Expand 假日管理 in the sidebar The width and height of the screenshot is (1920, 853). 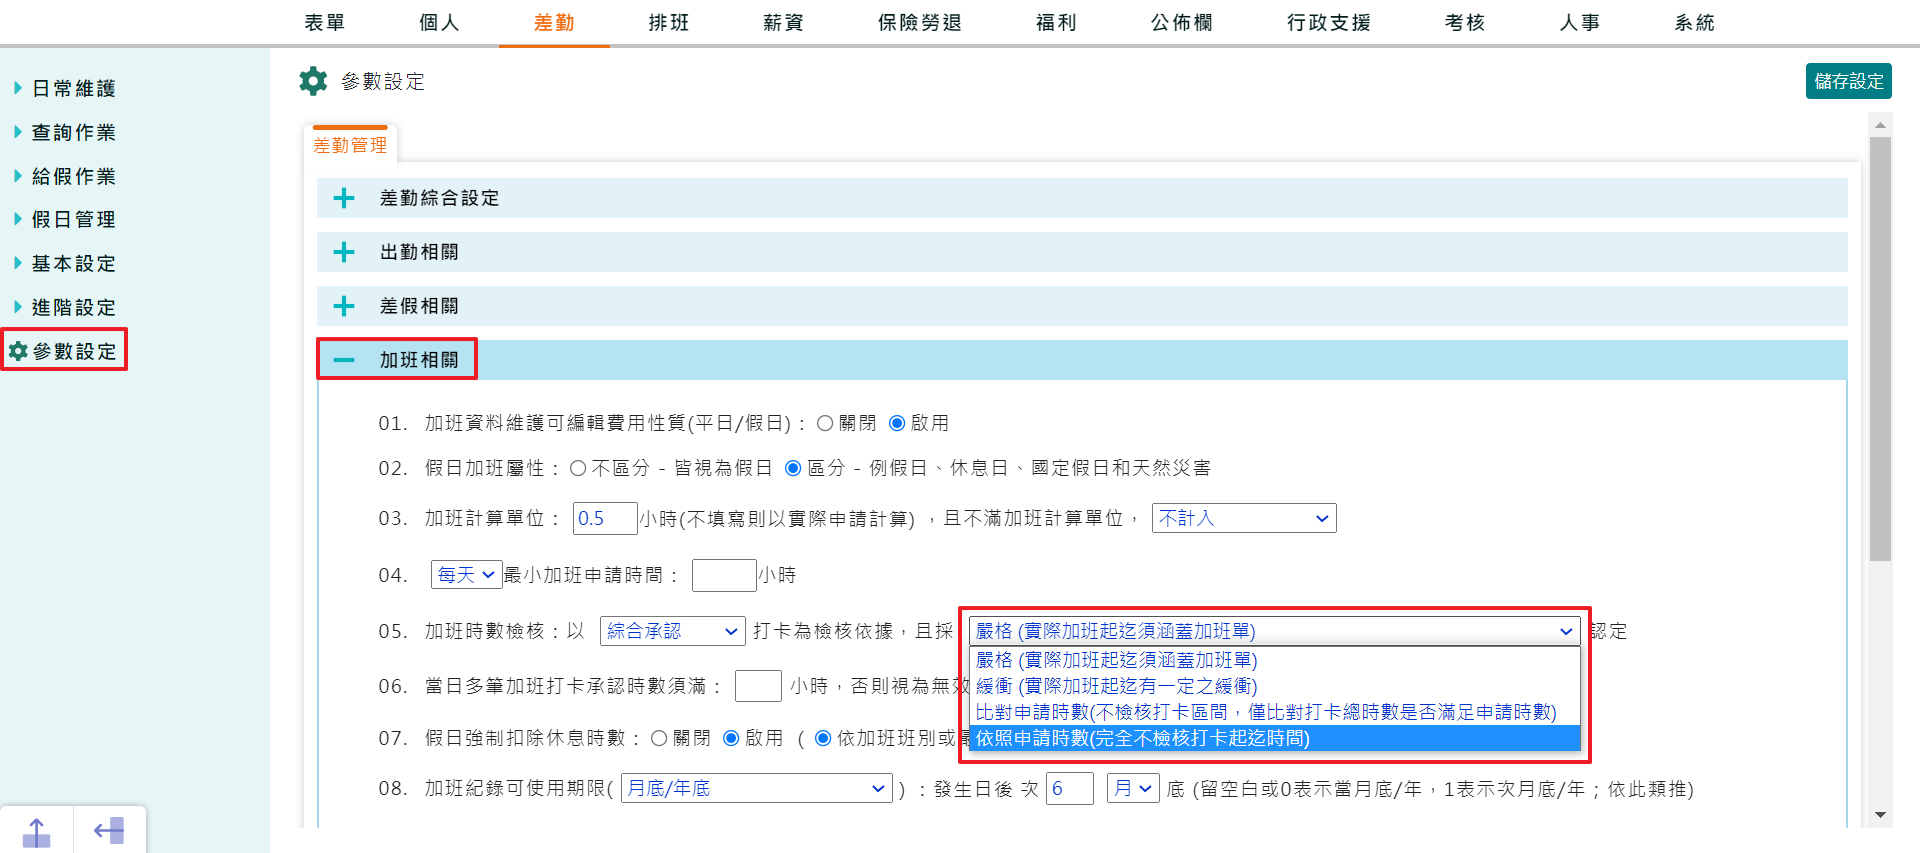tap(73, 219)
